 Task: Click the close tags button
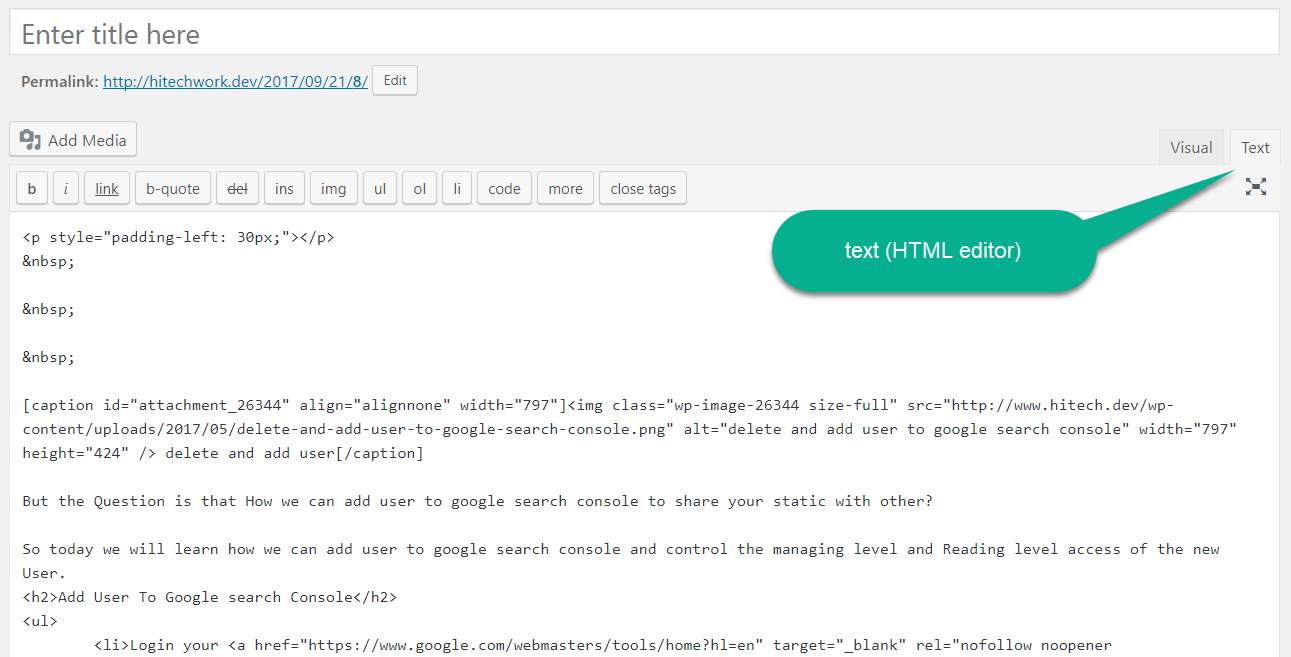643,188
